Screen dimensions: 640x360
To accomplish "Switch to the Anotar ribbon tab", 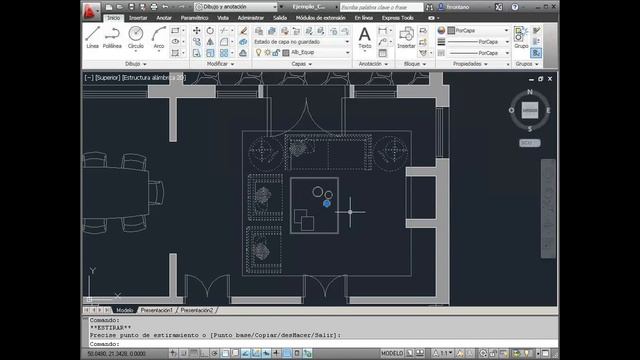I will click(x=164, y=18).
